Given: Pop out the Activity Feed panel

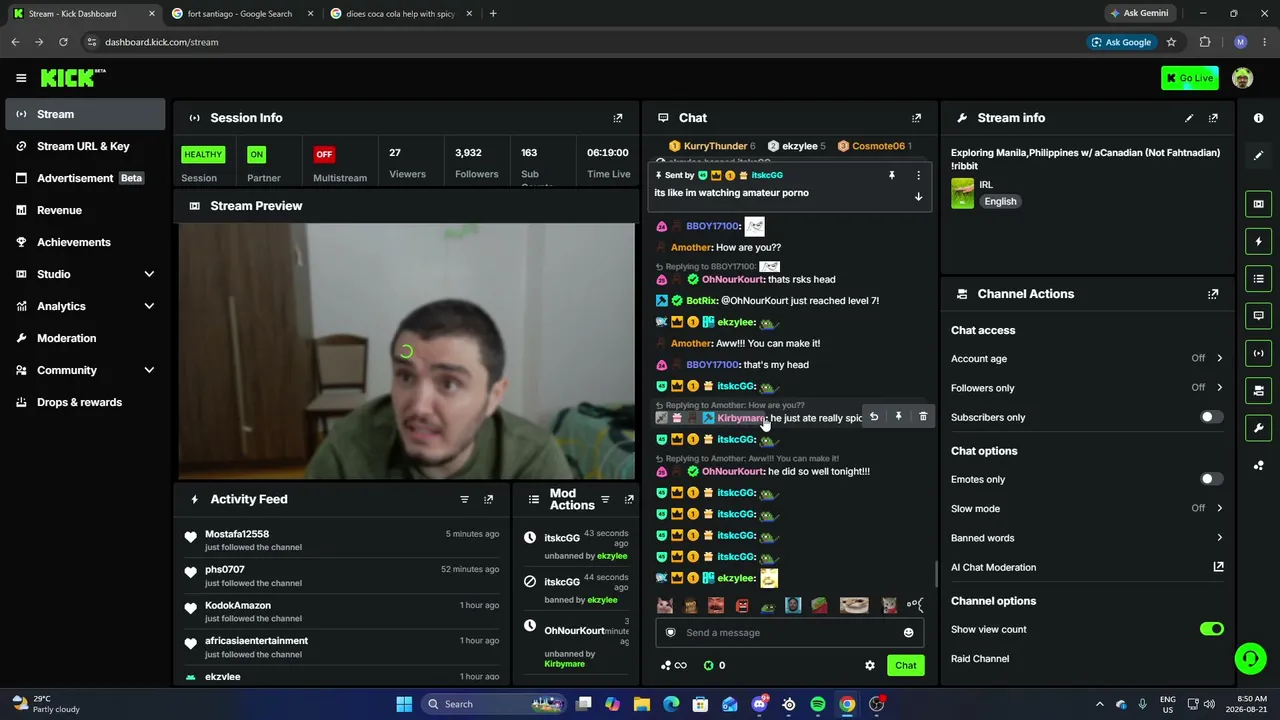Looking at the screenshot, I should [488, 499].
